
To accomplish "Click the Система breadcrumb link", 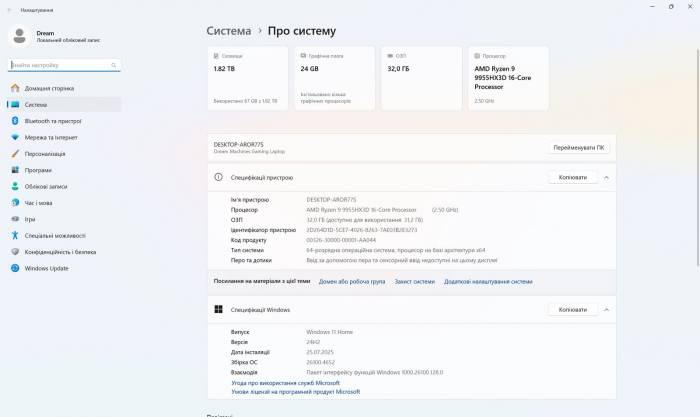I will tap(229, 31).
